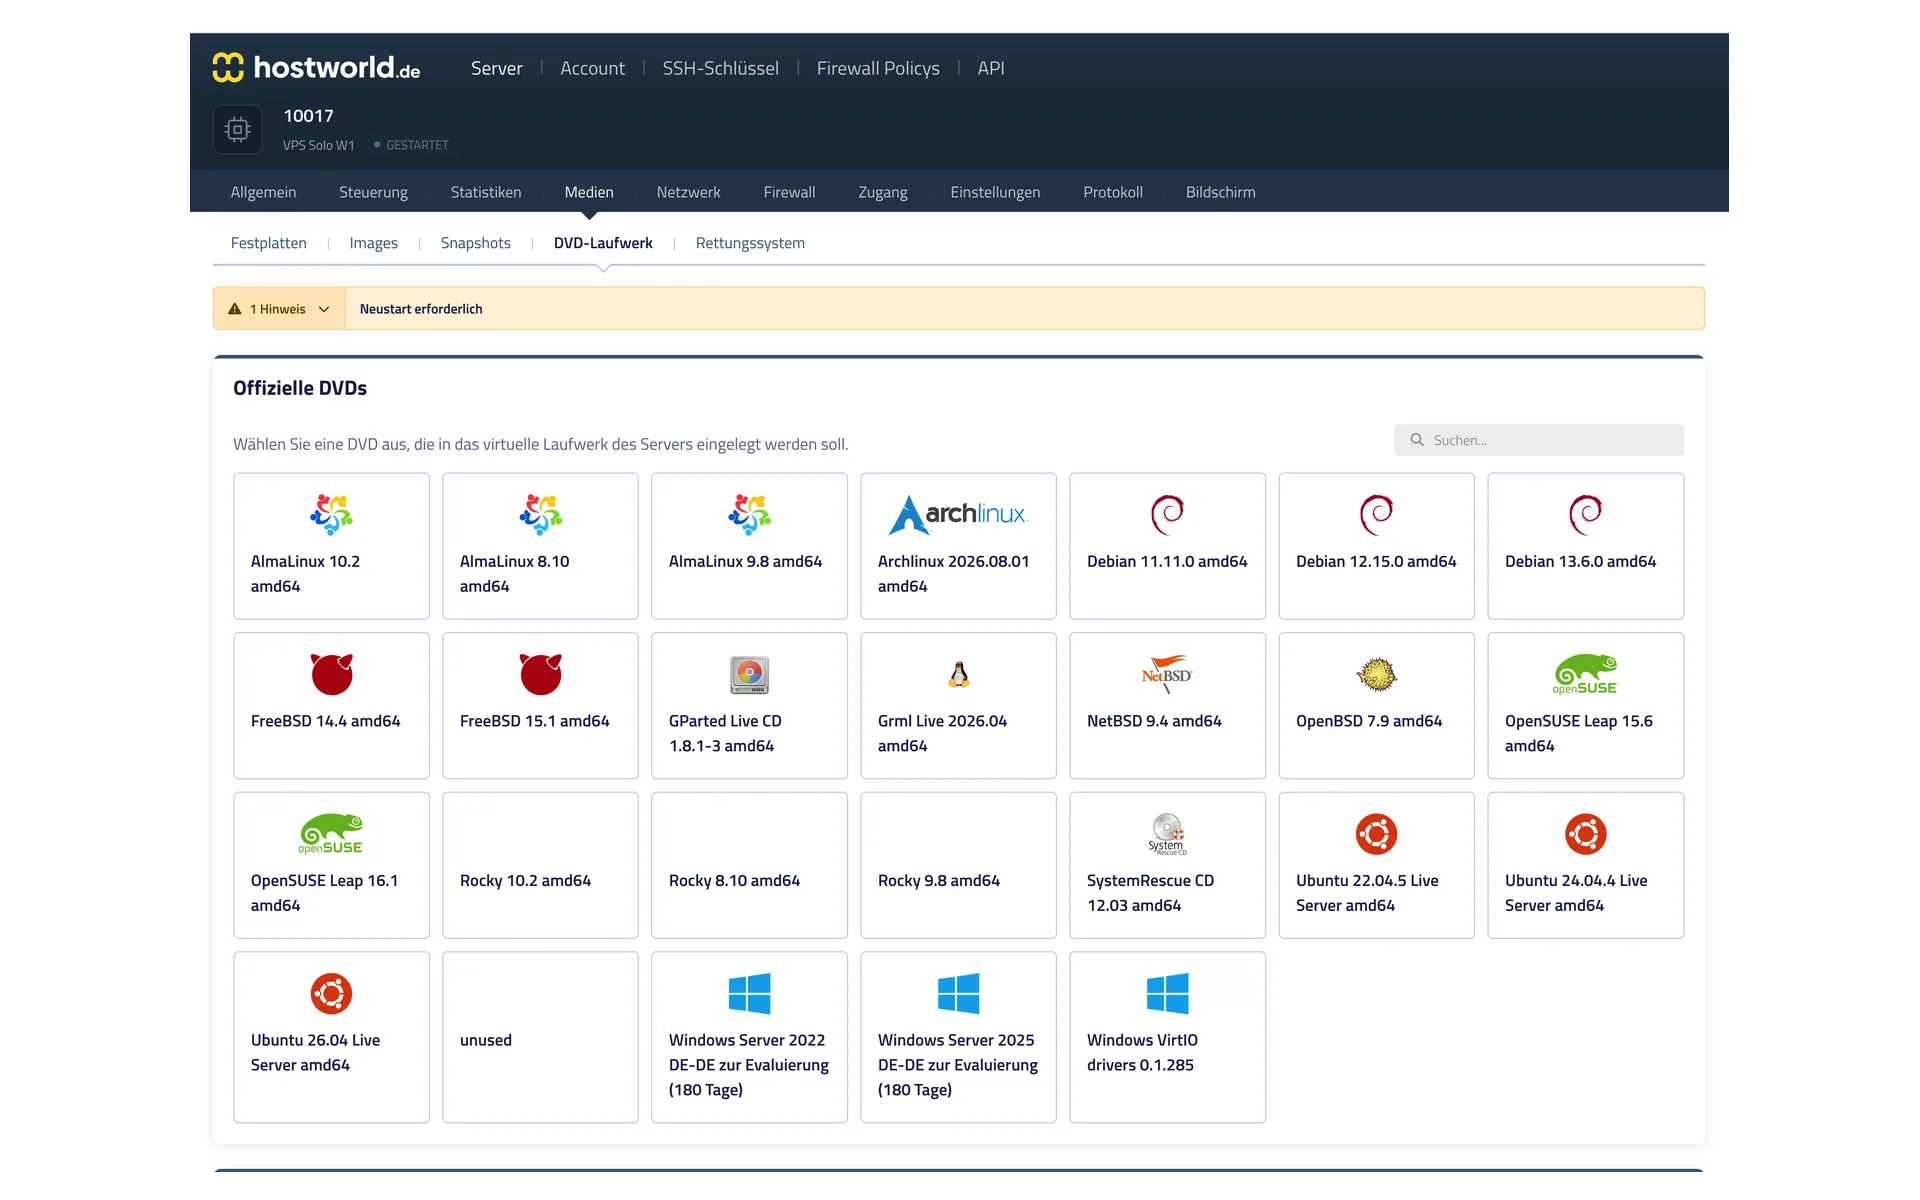Click the NetBSD flag logo
Viewport: 1920px width, 1200px height.
pos(1167,674)
